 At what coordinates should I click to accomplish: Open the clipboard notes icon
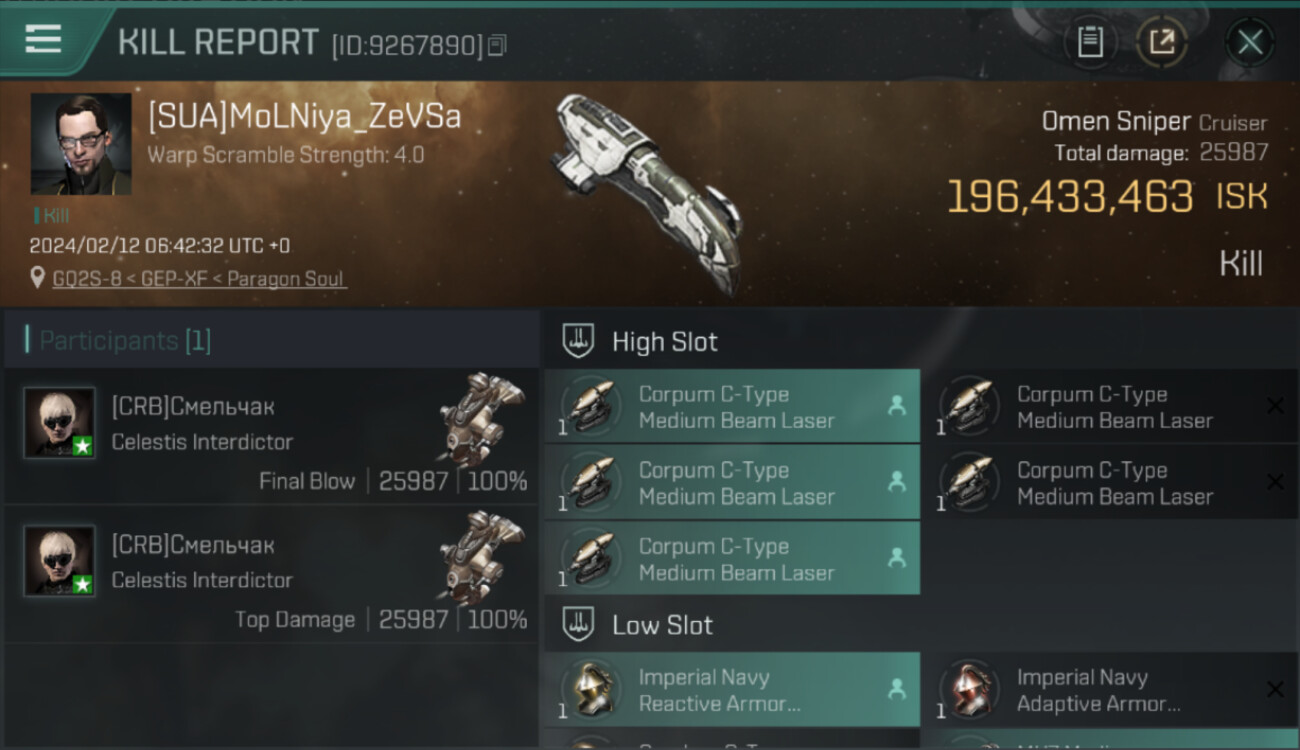pyautogui.click(x=1090, y=42)
